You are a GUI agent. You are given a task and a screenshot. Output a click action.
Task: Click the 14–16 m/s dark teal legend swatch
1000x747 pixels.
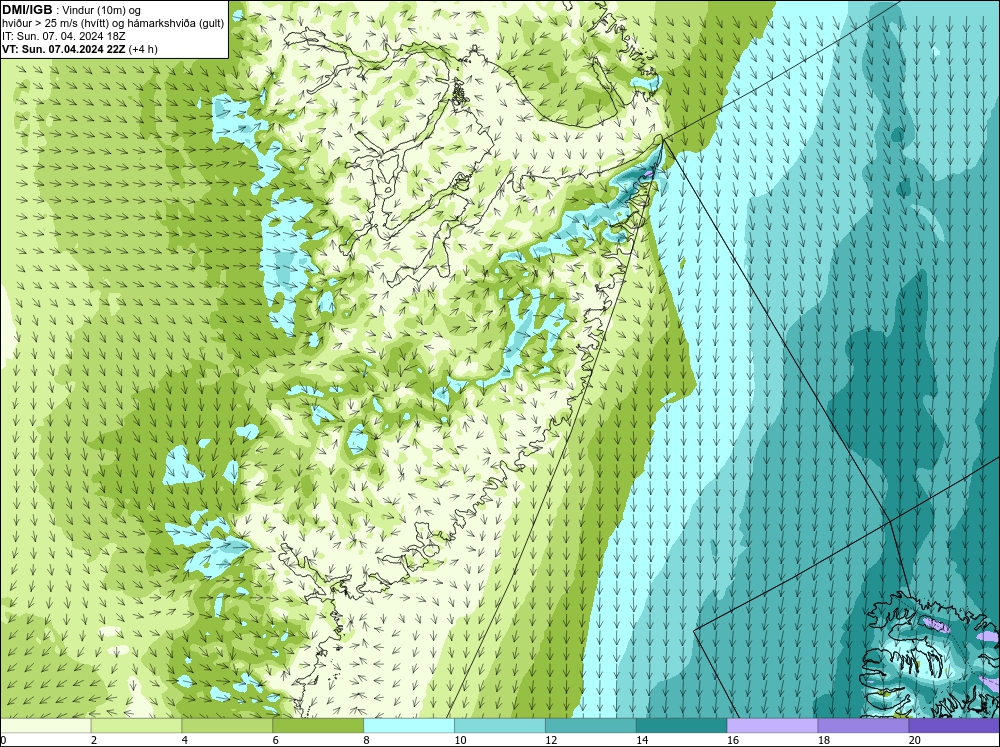click(682, 726)
